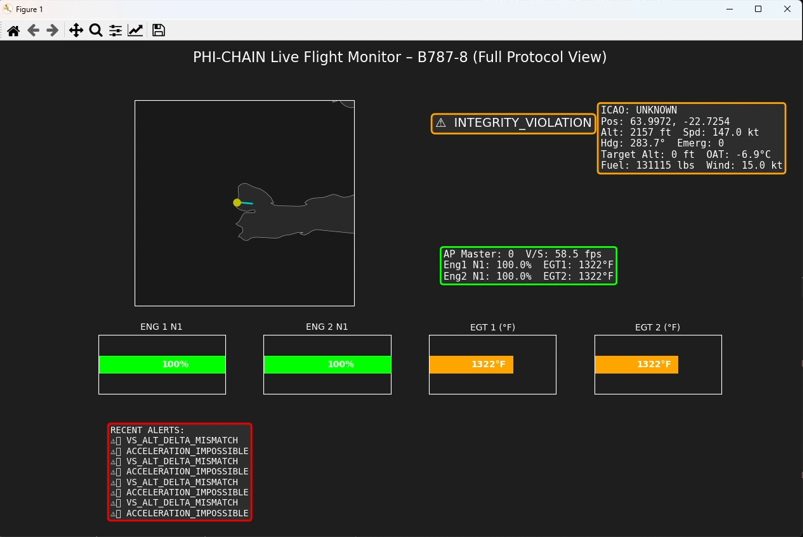Click the last ACCELERATION_IMPOSSIBLE alert
This screenshot has height=537, width=803.
tap(180, 513)
